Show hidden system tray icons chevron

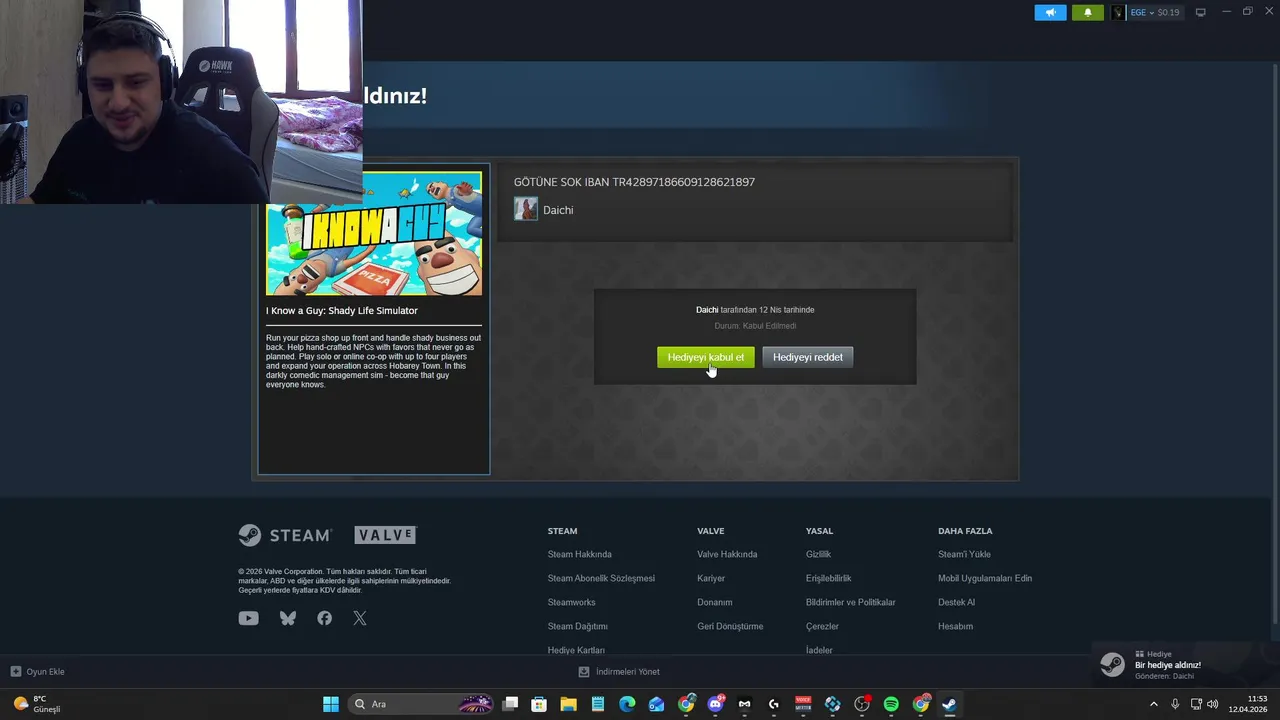[1153, 704]
